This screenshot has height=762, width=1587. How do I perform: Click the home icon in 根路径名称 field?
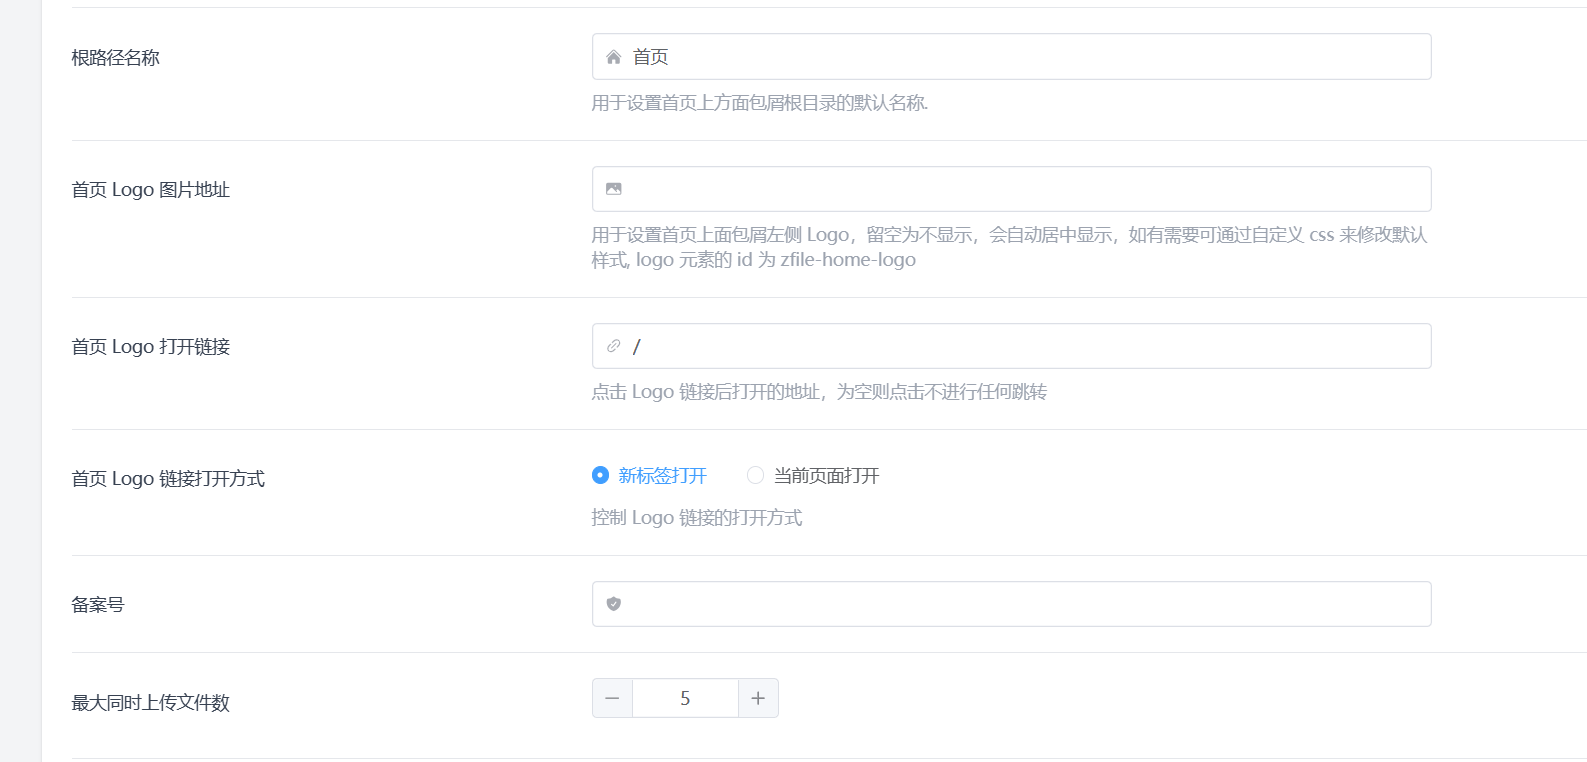(x=614, y=57)
